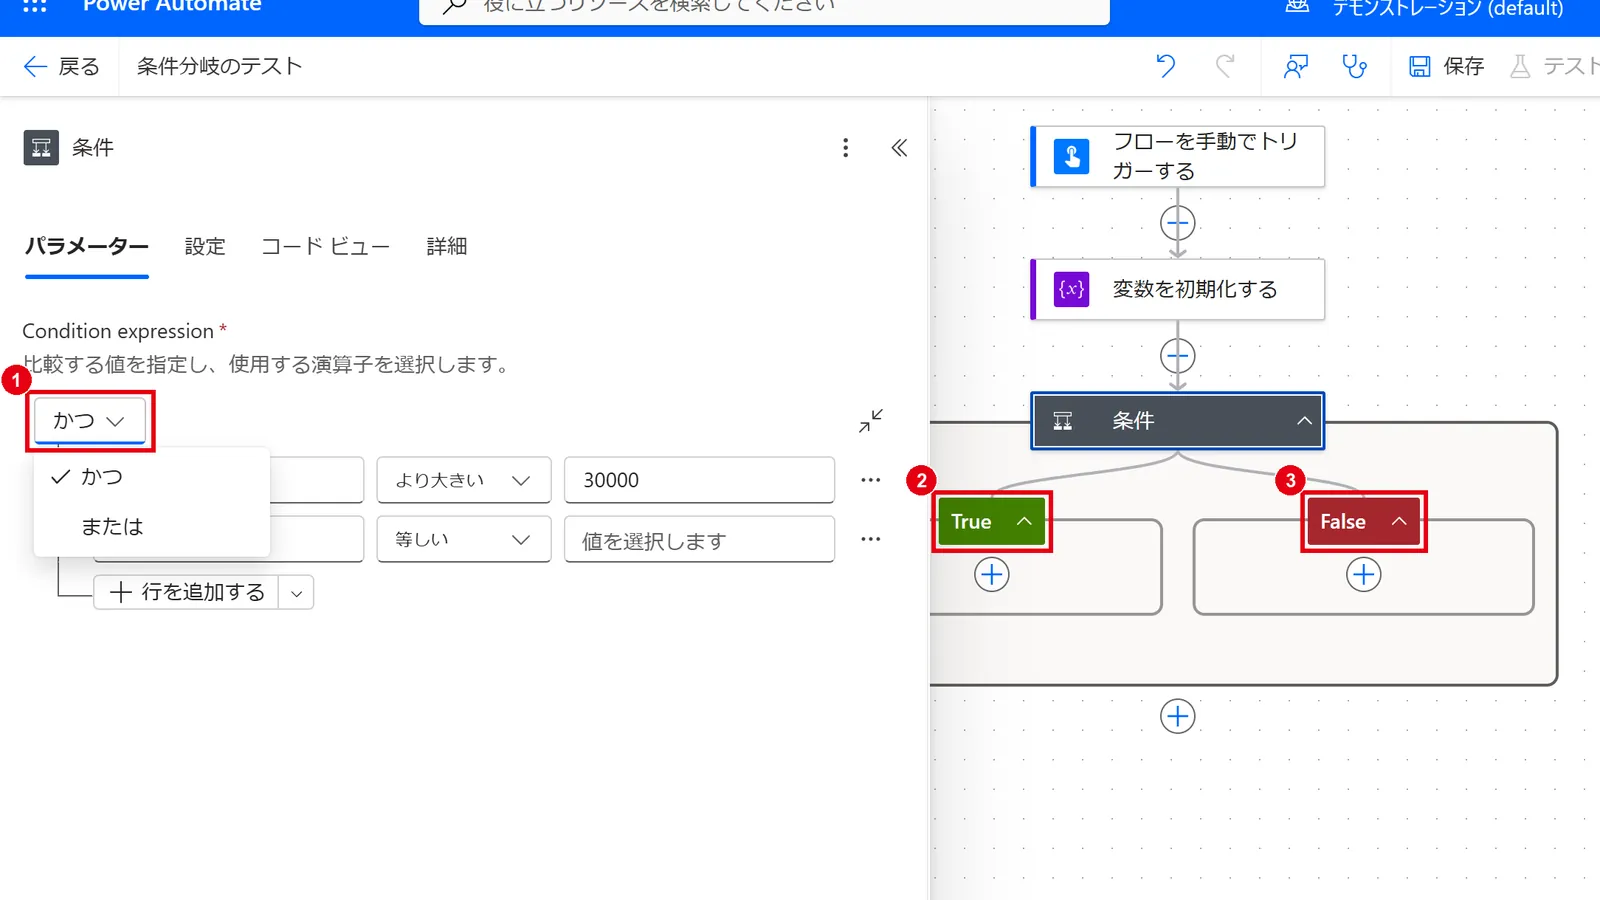Image resolution: width=1600 pixels, height=900 pixels.
Task: Open the コード ビュー tab
Action: coord(326,247)
